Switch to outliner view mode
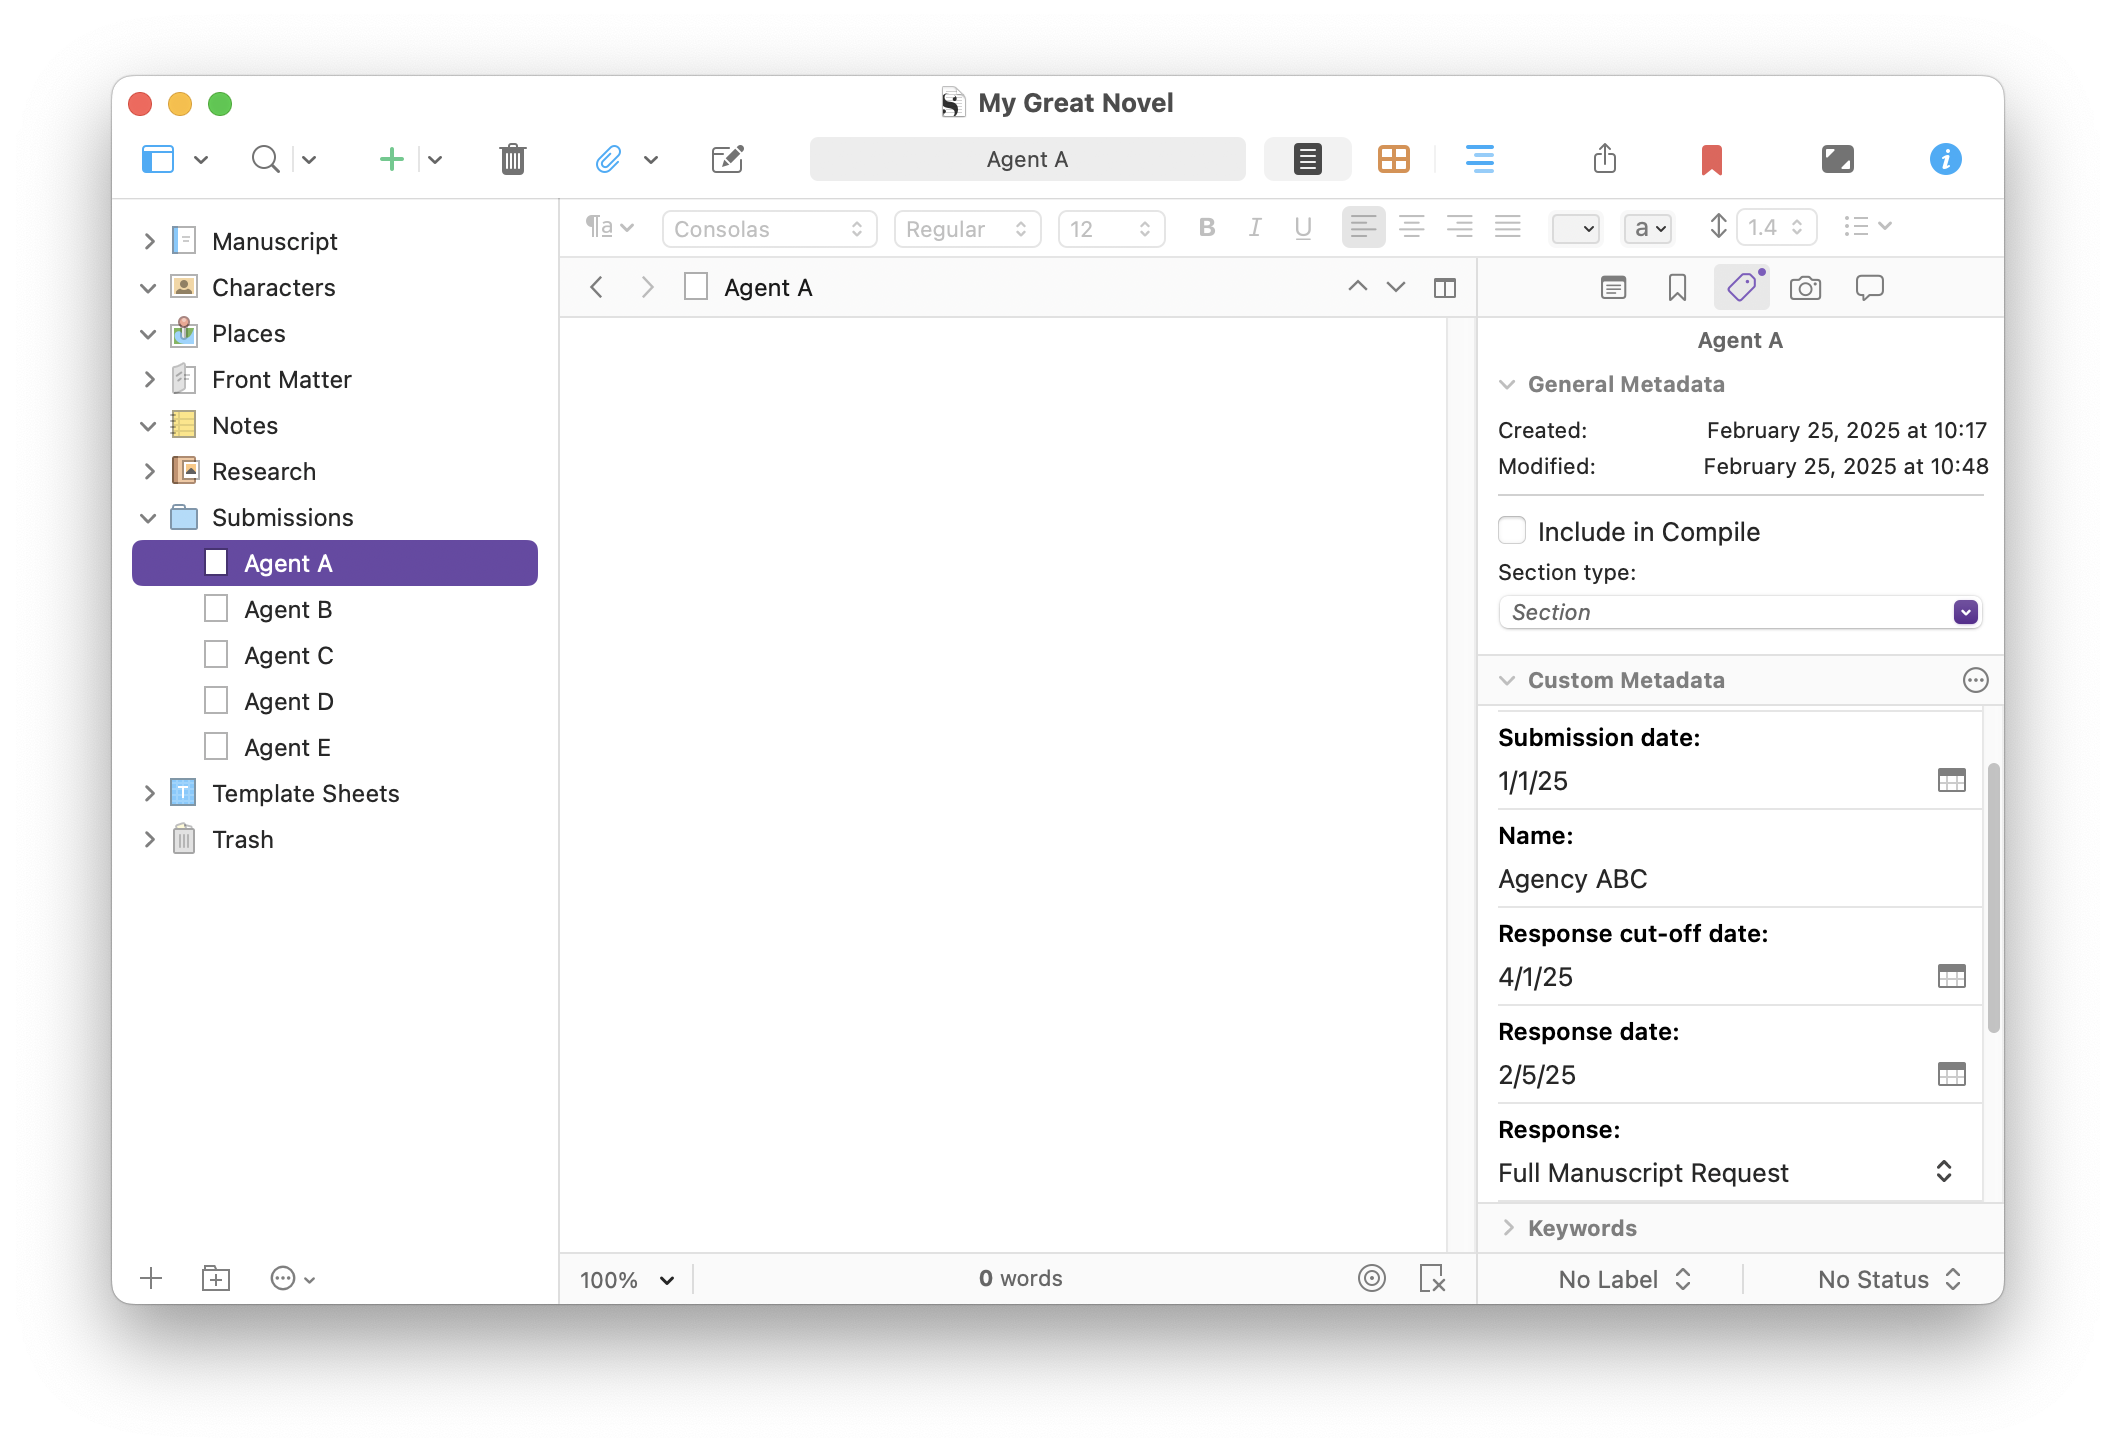This screenshot has width=2116, height=1452. point(1479,159)
